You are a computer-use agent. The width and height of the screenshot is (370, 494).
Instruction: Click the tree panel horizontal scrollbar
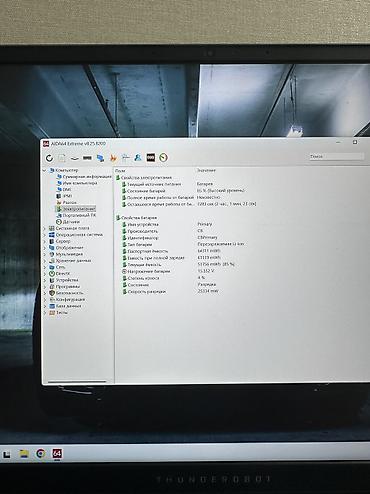click(77, 381)
